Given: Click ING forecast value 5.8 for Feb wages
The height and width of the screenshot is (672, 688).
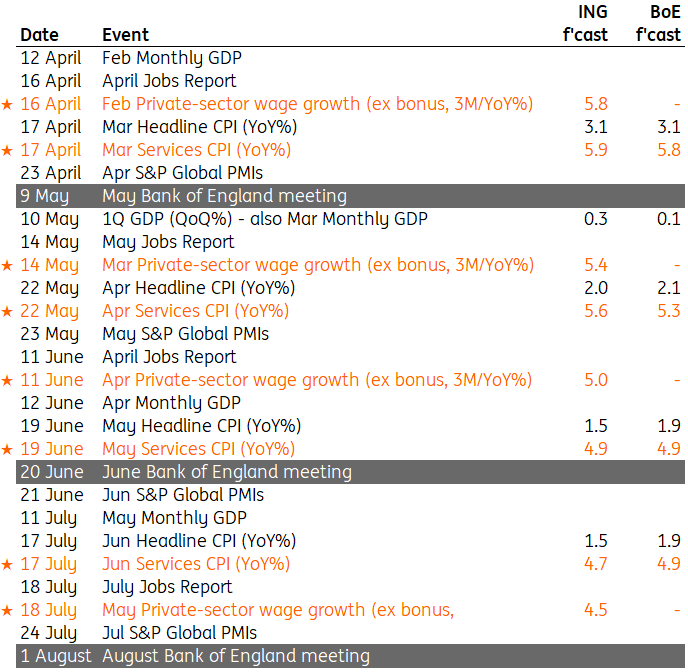Looking at the screenshot, I should 595,104.
